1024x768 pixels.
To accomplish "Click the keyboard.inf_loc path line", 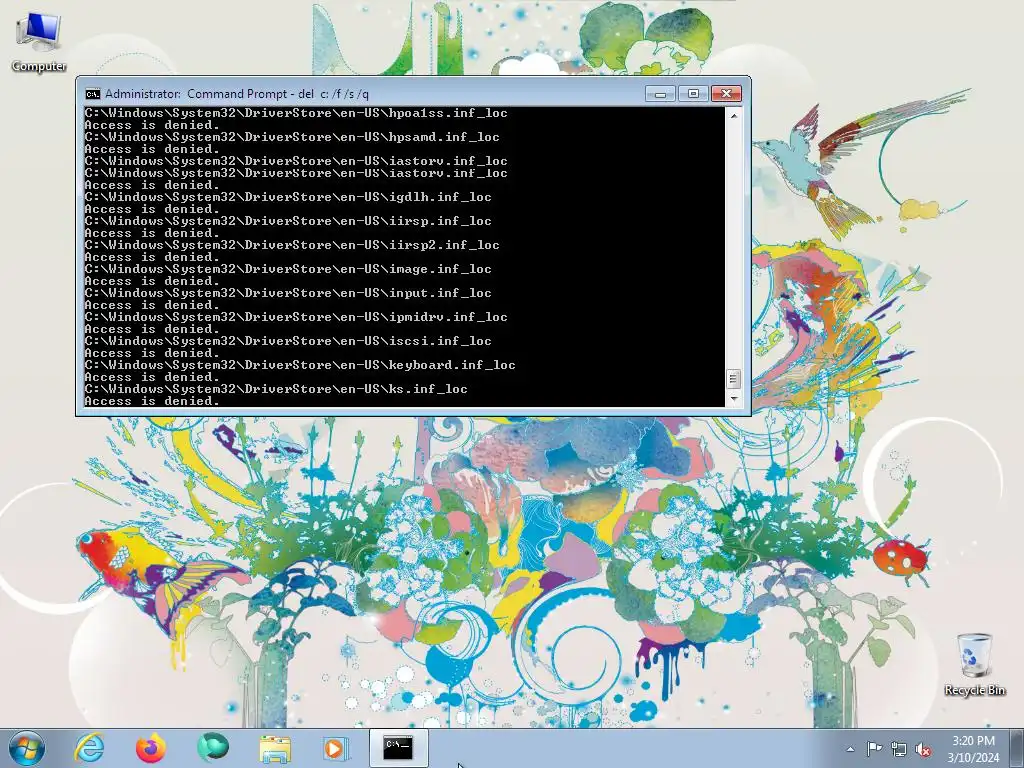I will coord(300,365).
